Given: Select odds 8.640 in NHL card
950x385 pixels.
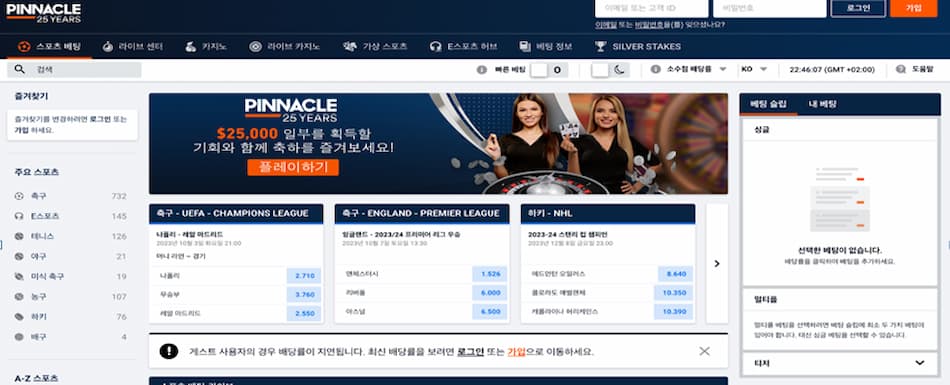Looking at the screenshot, I should click(676, 274).
